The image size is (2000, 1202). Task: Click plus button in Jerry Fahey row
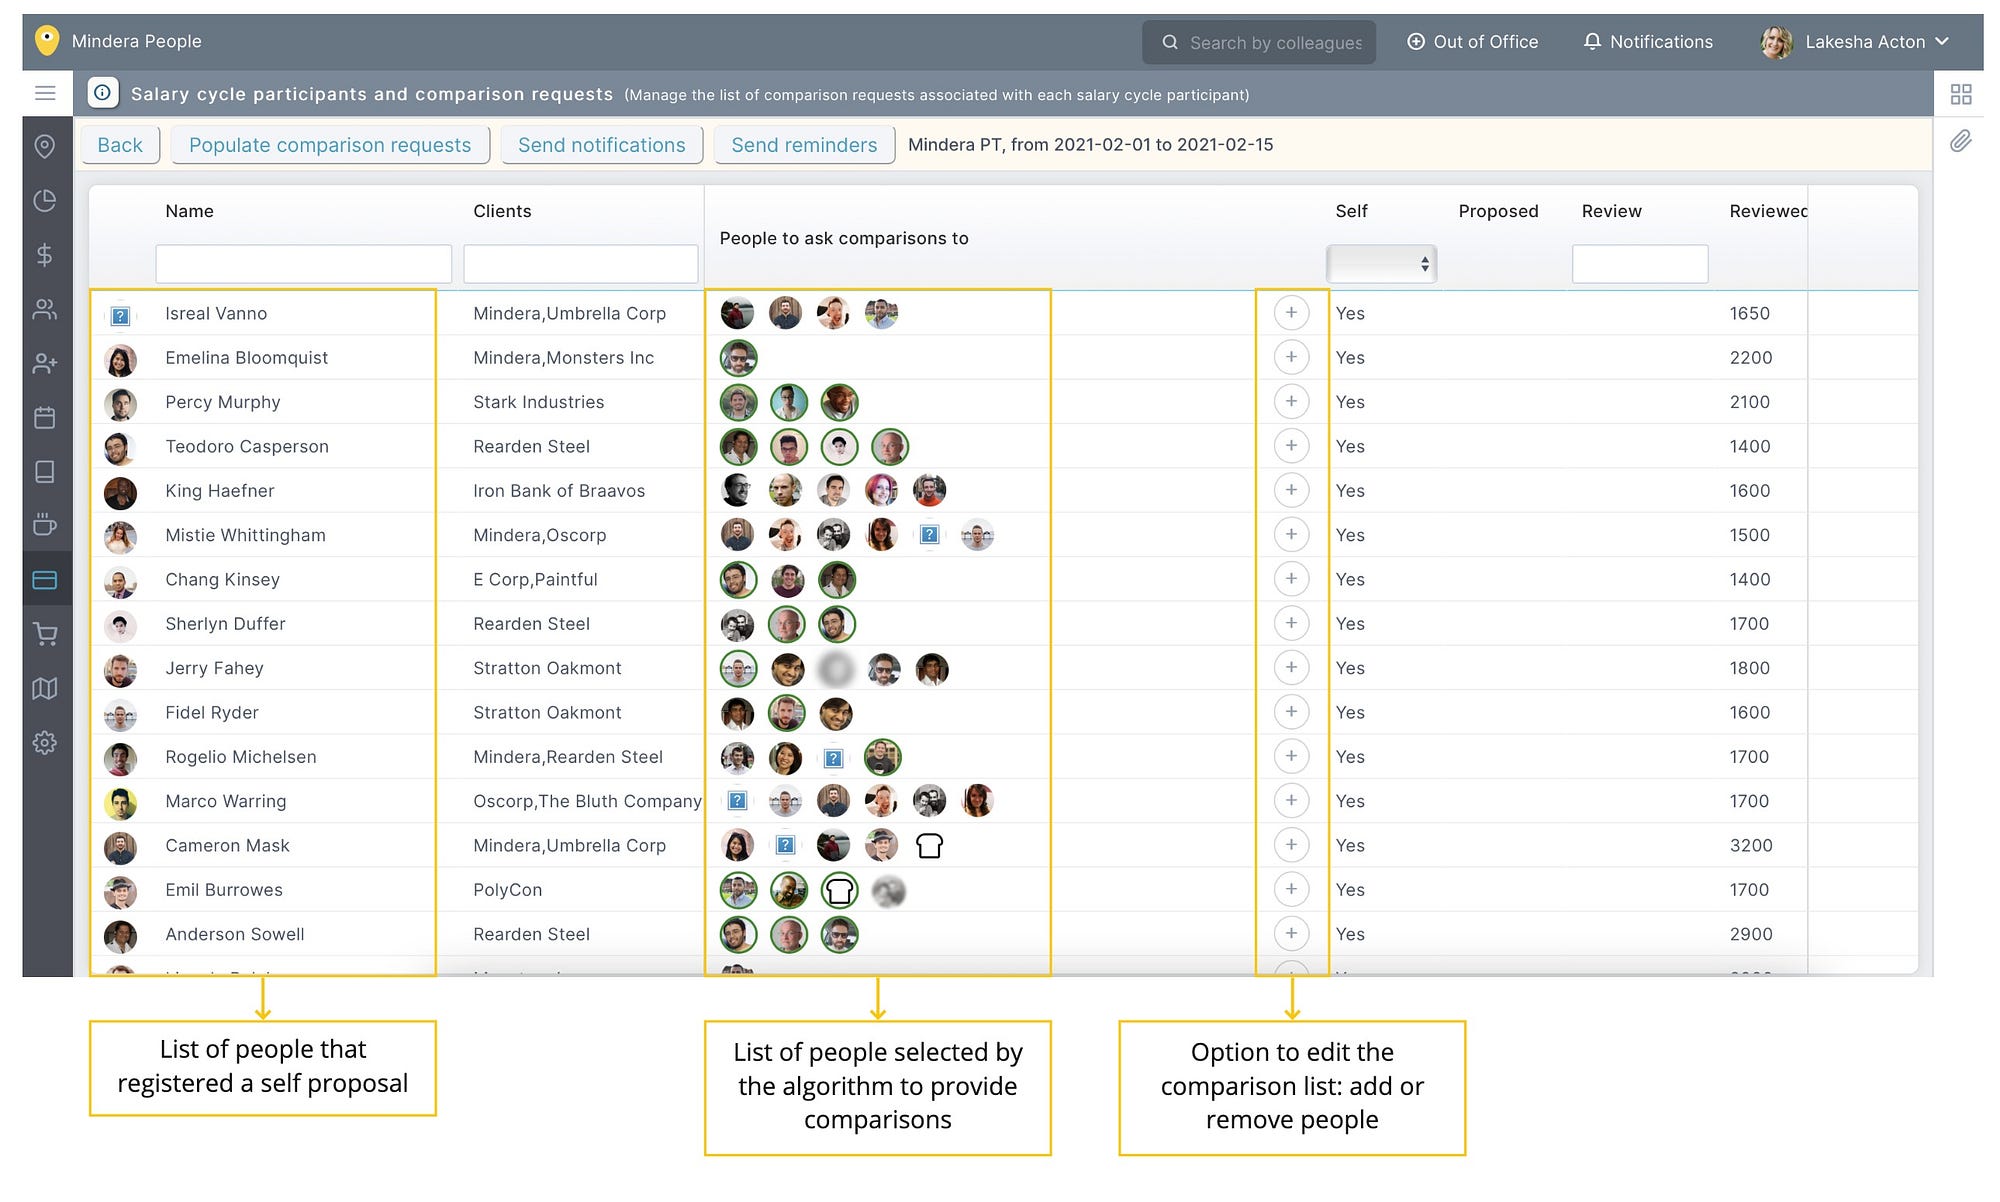[x=1291, y=668]
